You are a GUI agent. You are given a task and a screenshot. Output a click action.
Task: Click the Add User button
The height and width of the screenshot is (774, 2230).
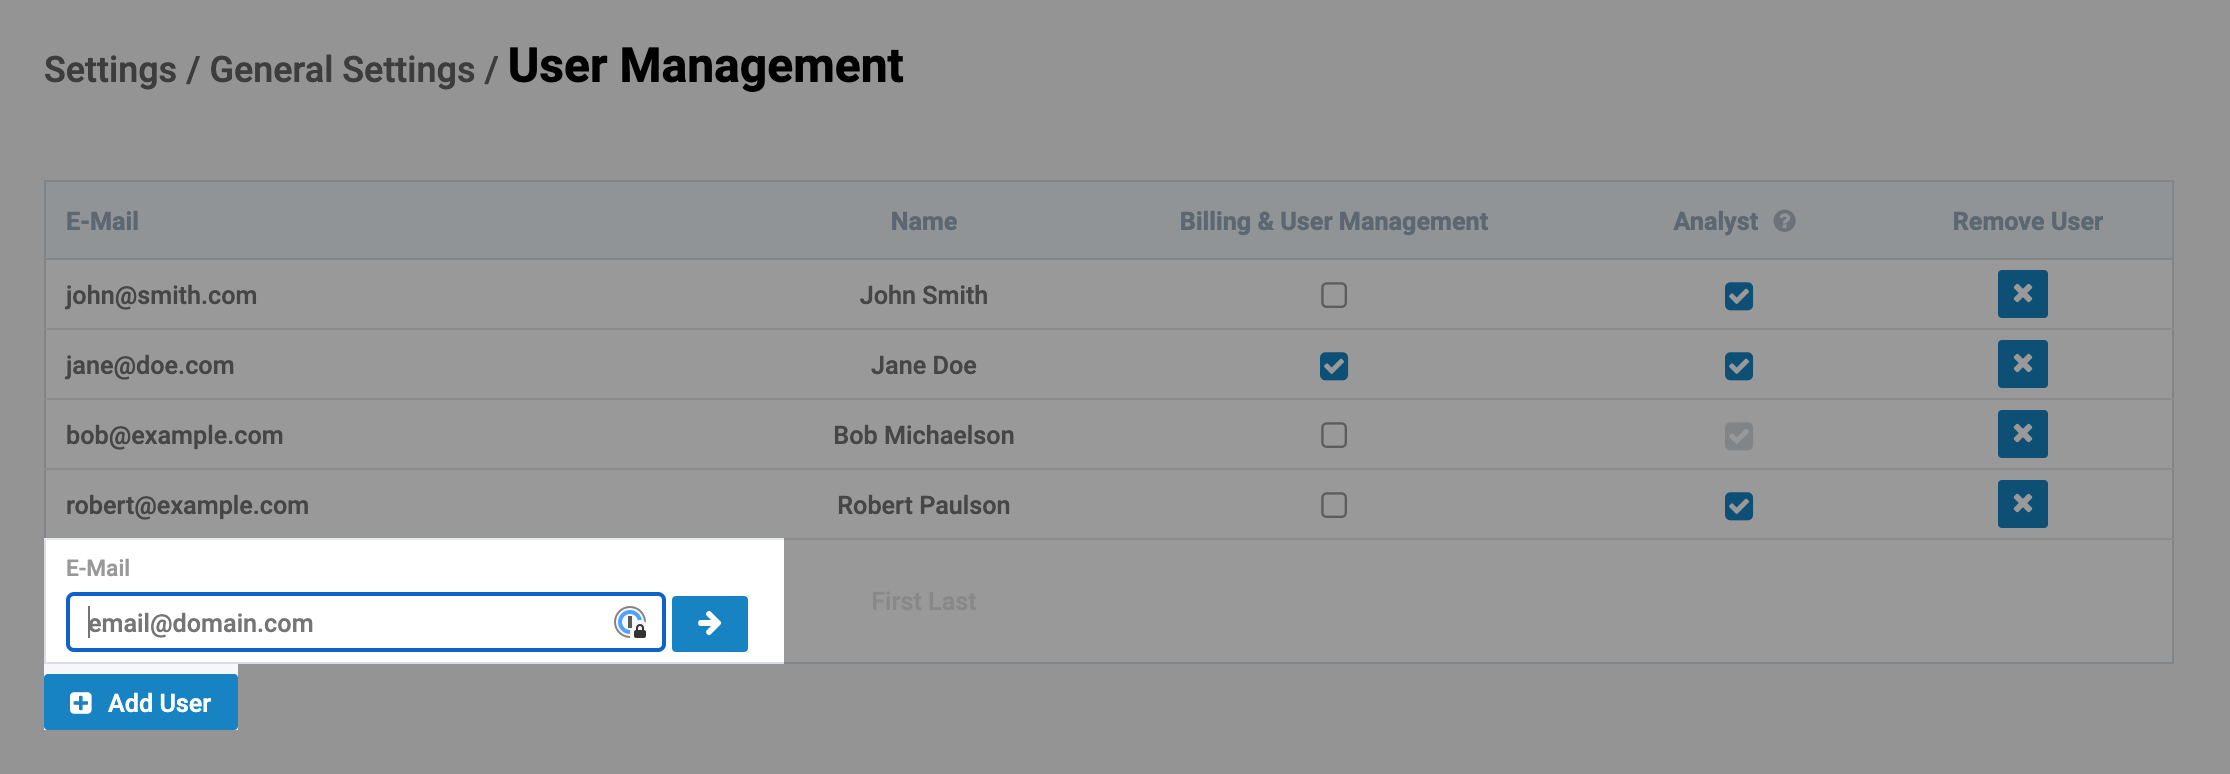coord(141,703)
